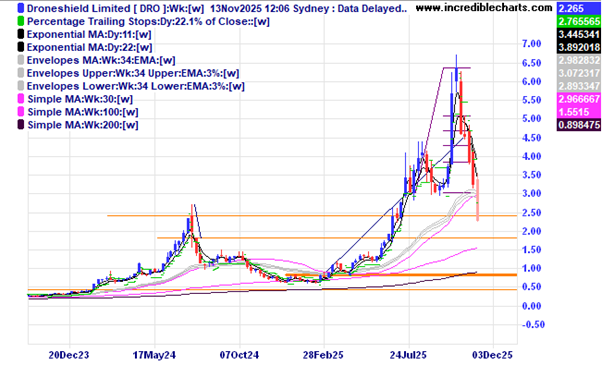
Task: Select Envelopes Lower Wk:34 3% legend entry
Action: coord(136,86)
